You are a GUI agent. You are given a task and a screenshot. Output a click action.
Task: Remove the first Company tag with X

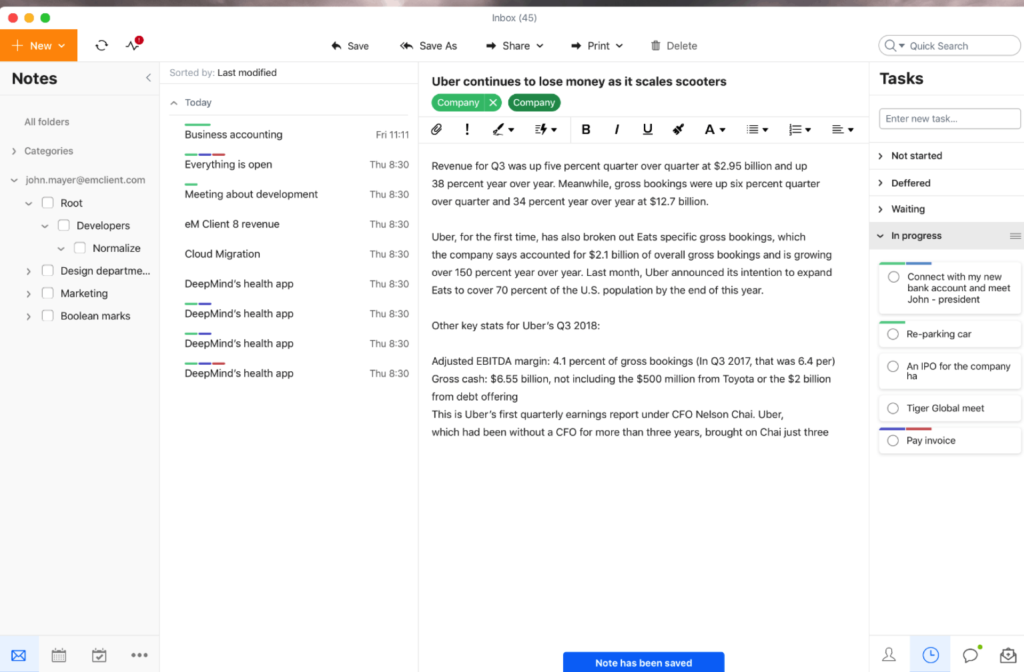coord(493,103)
